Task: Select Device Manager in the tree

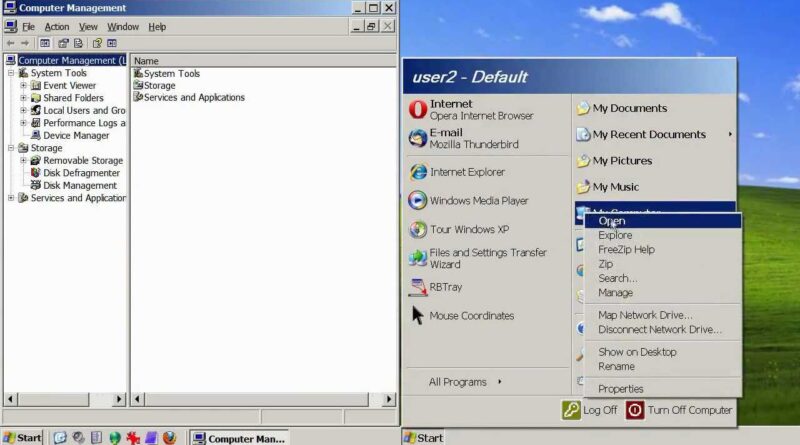Action: coord(70,135)
